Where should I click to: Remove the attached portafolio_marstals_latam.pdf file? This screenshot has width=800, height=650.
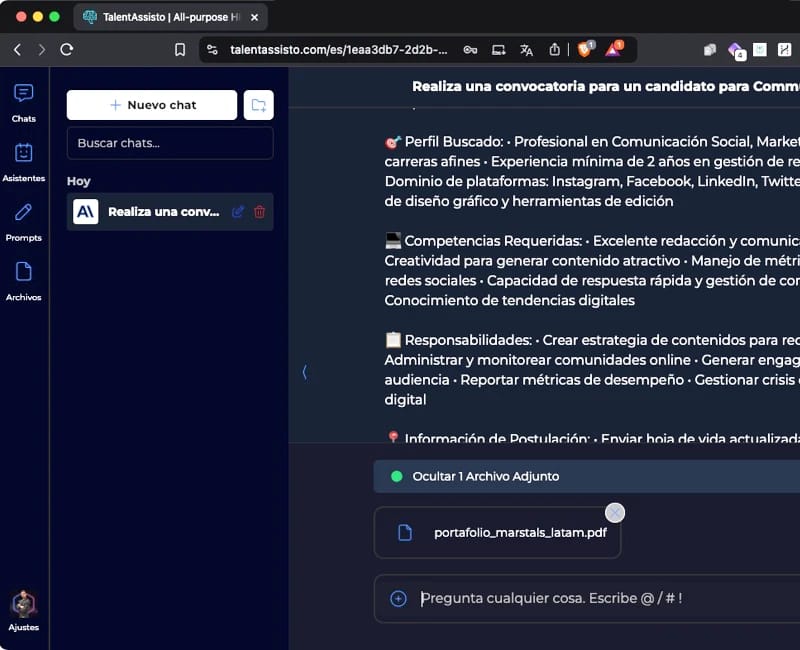coord(615,513)
